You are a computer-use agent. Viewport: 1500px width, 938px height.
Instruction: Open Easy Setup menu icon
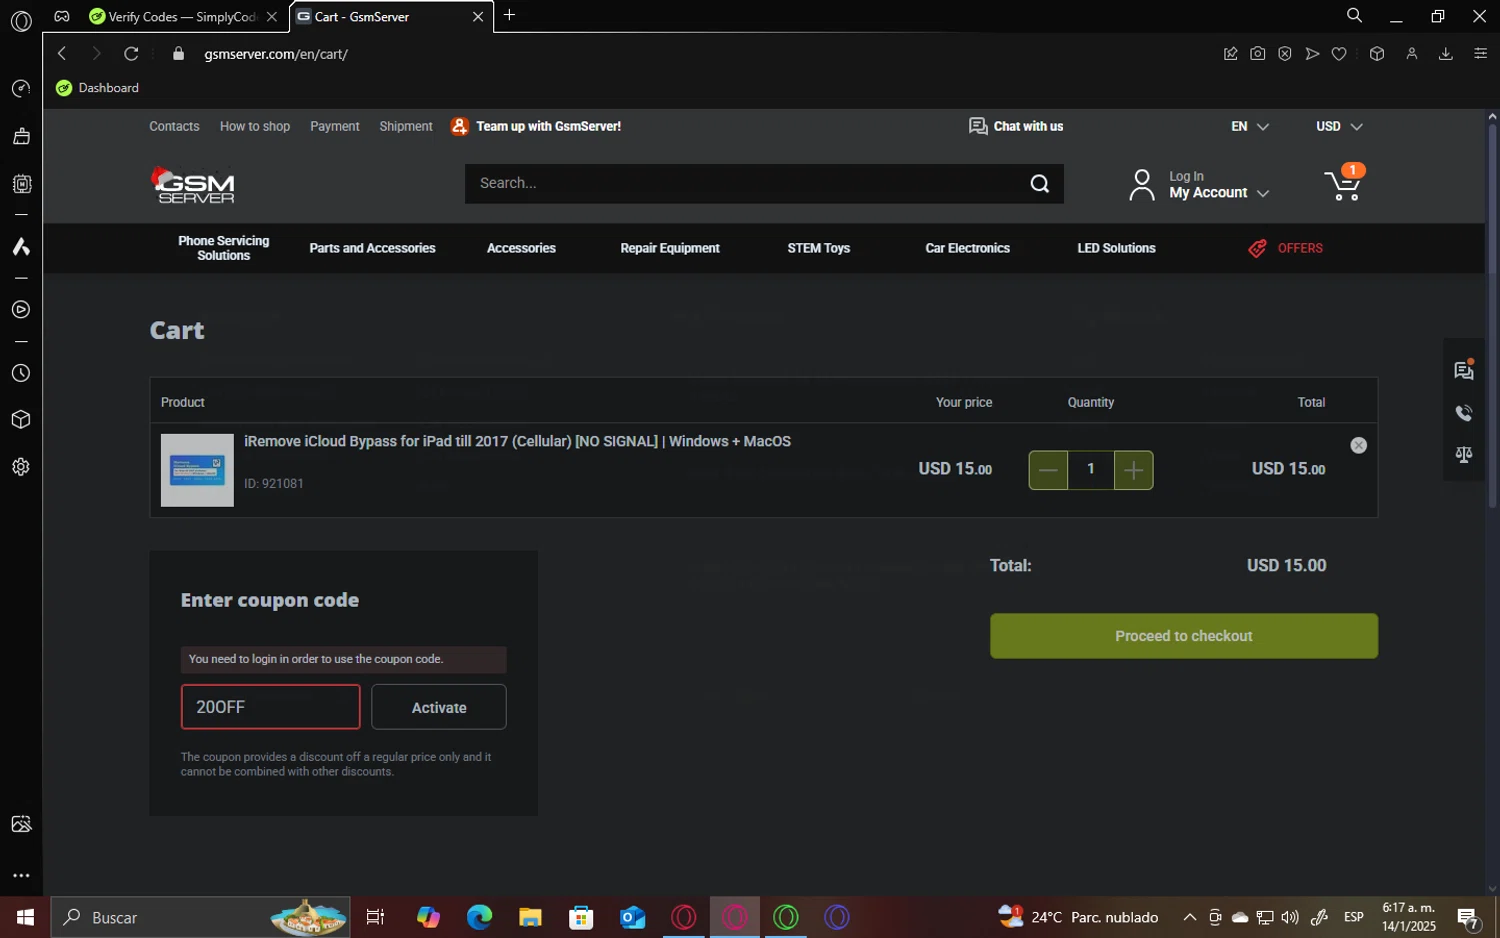1481,54
